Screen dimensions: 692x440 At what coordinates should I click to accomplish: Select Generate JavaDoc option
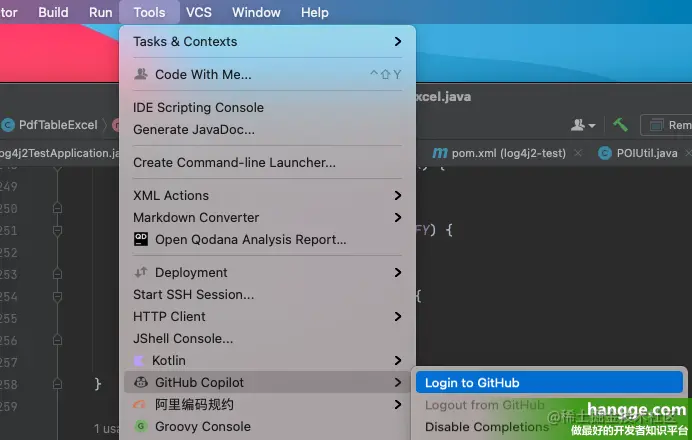point(267,130)
